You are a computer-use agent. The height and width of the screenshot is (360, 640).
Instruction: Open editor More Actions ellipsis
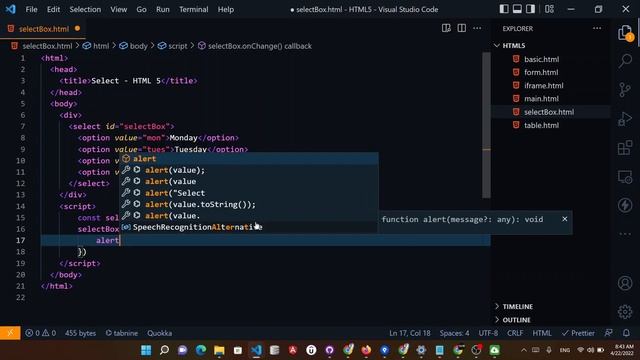coord(477,28)
